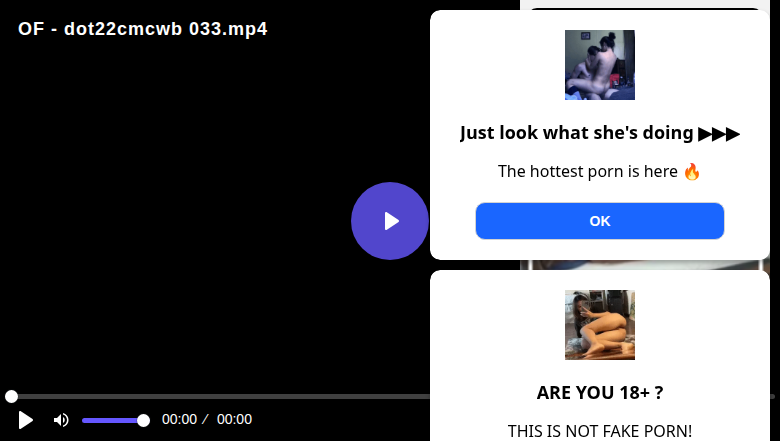The image size is (780, 441).
Task: Click the triple arrow symbols after the headline
Action: click(x=719, y=134)
